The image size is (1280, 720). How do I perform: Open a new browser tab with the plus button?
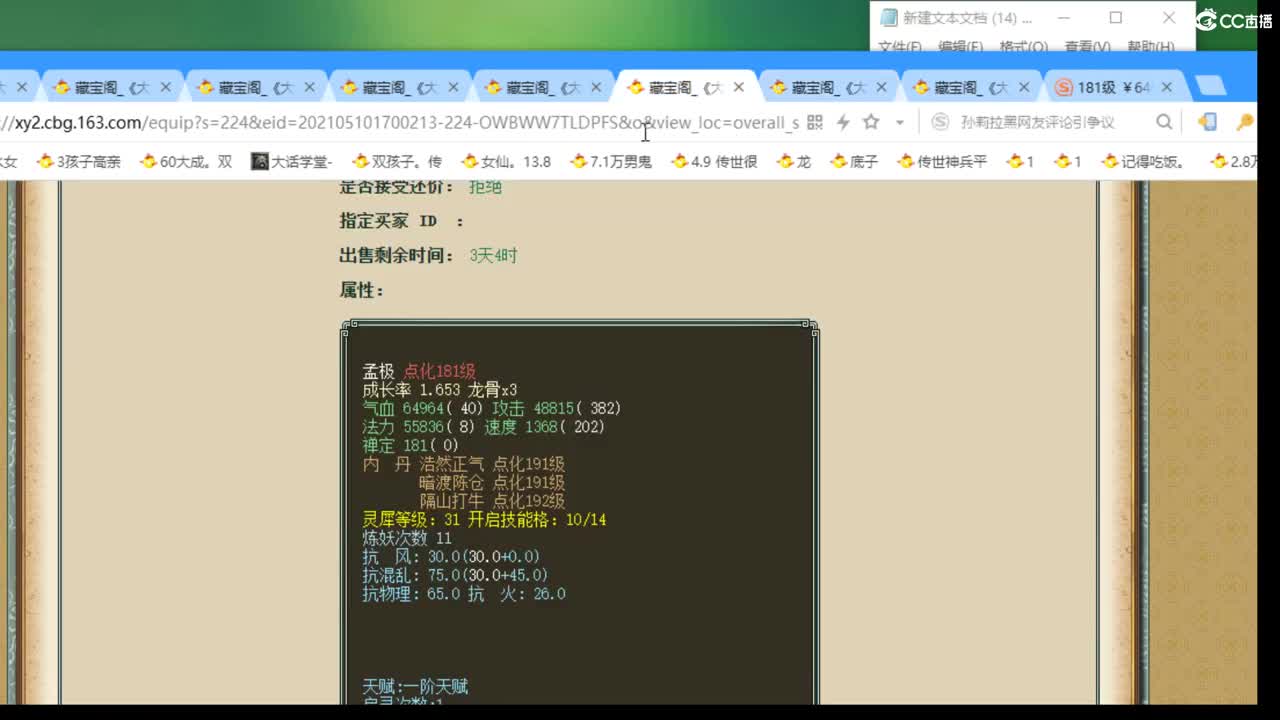pyautogui.click(x=1211, y=87)
